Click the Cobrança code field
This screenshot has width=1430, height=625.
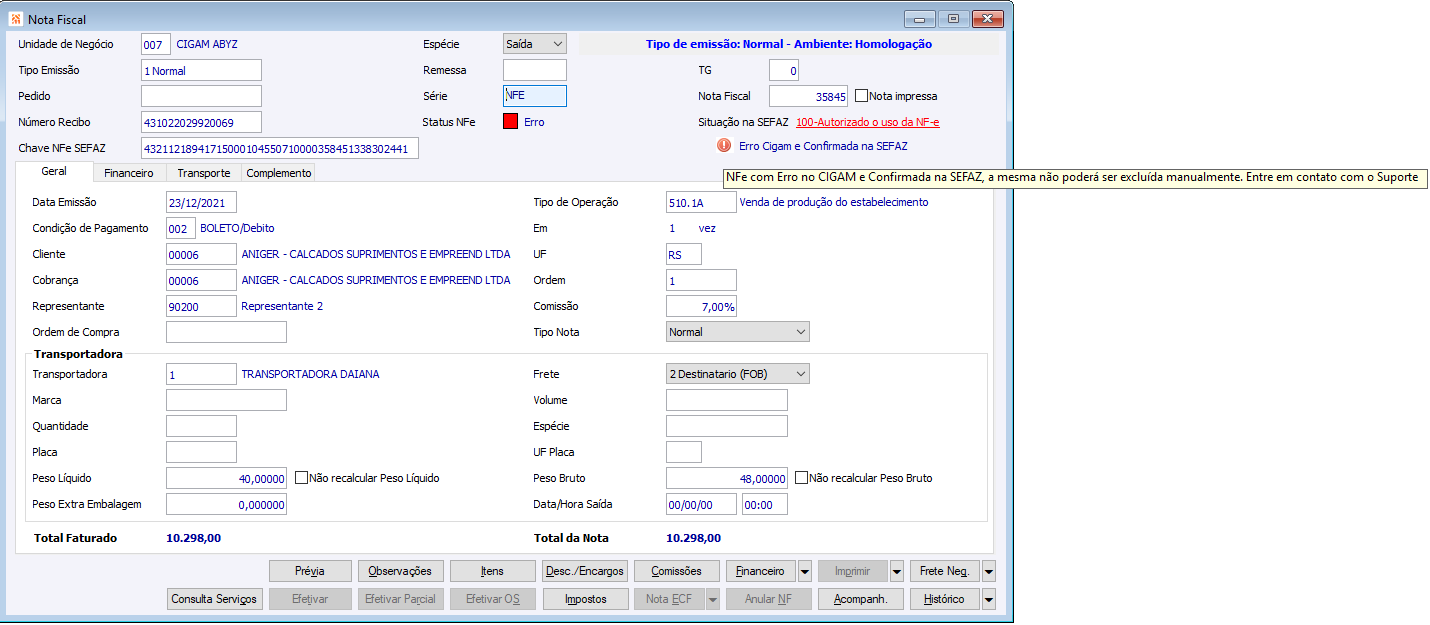[x=202, y=280]
